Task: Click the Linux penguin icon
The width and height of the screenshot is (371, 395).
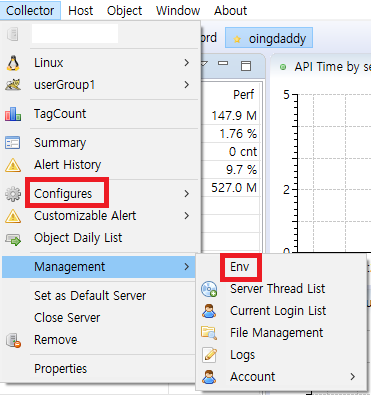Action: pos(13,63)
